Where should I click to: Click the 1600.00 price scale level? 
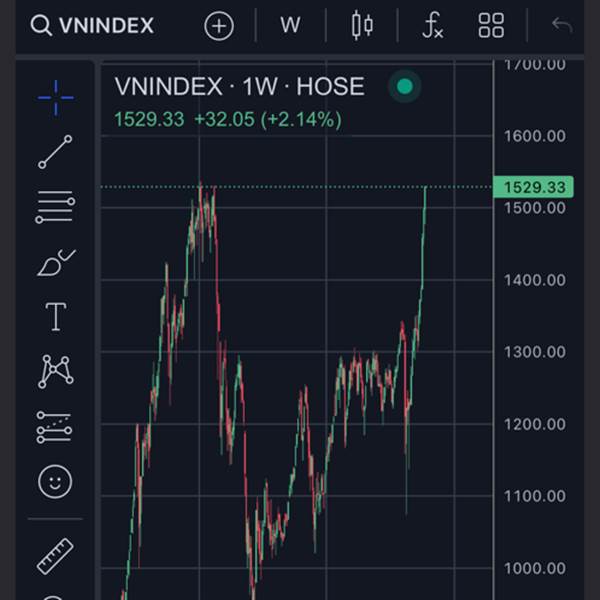(x=535, y=136)
